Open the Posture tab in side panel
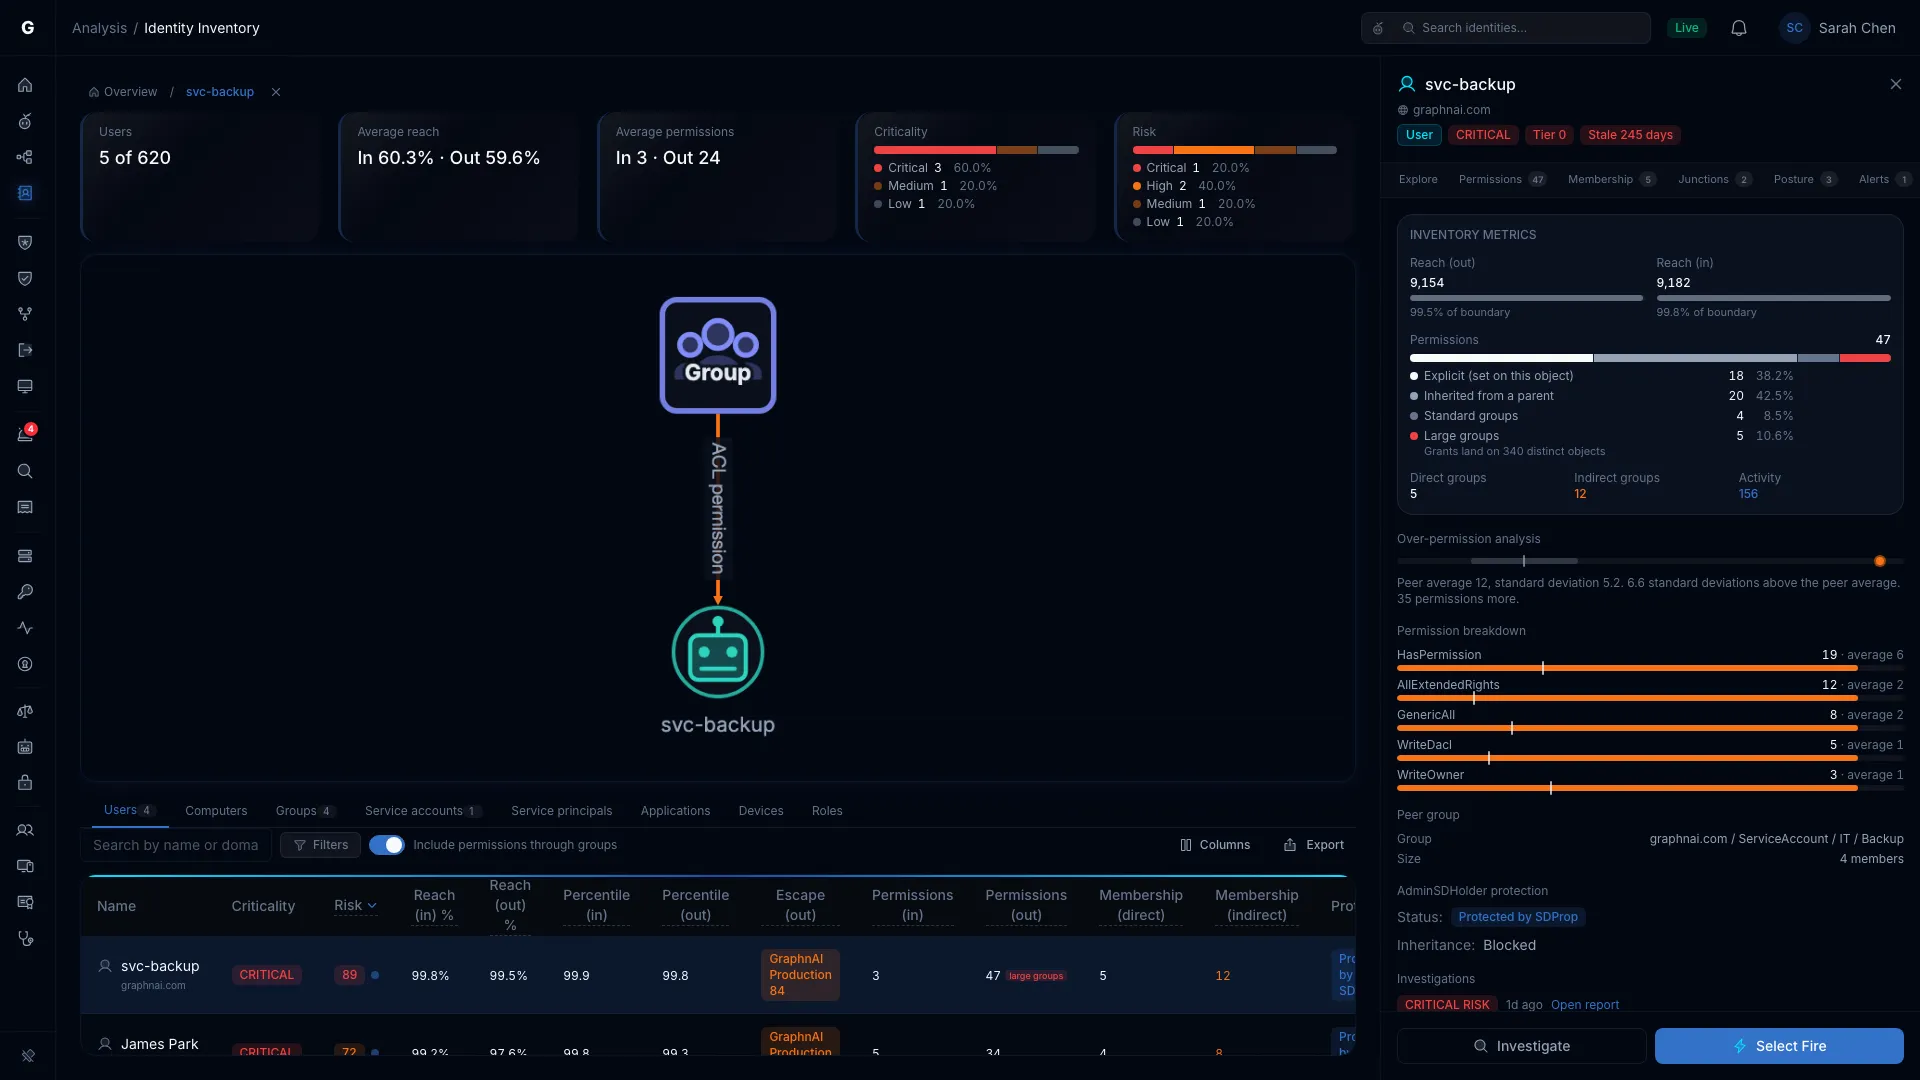1920x1080 pixels. [x=1805, y=180]
